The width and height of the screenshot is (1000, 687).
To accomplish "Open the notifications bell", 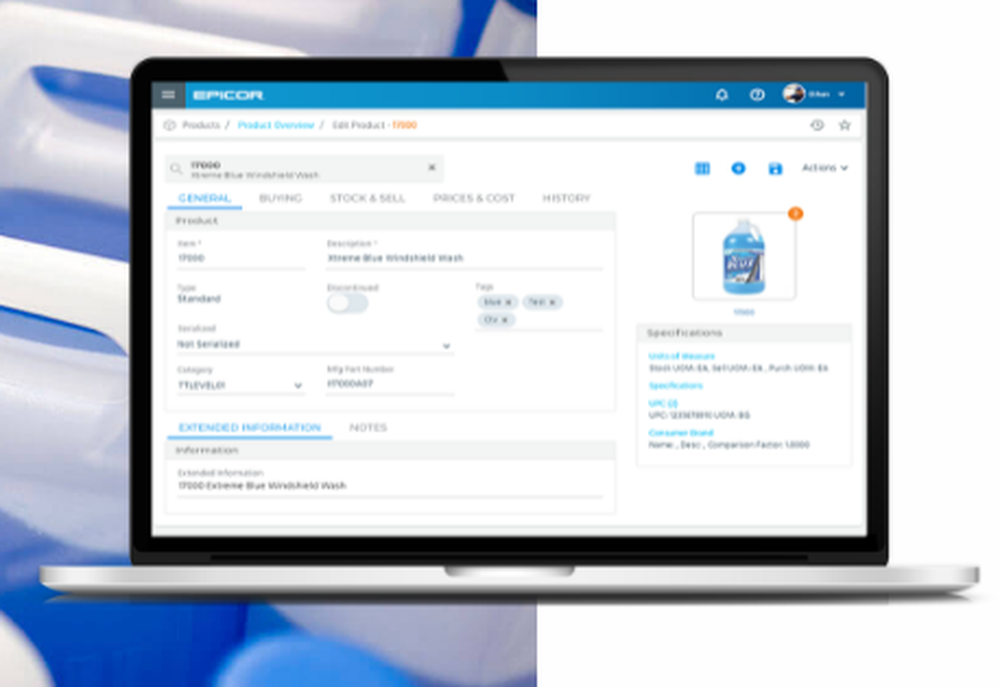I will pos(721,95).
